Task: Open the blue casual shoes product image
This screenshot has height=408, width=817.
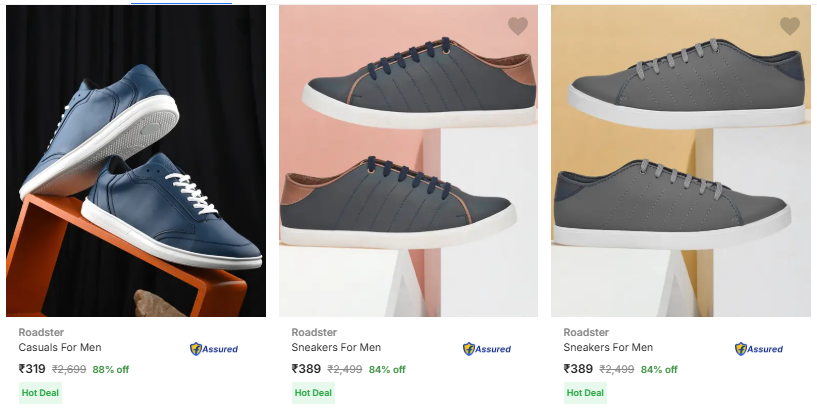Action: click(x=136, y=160)
